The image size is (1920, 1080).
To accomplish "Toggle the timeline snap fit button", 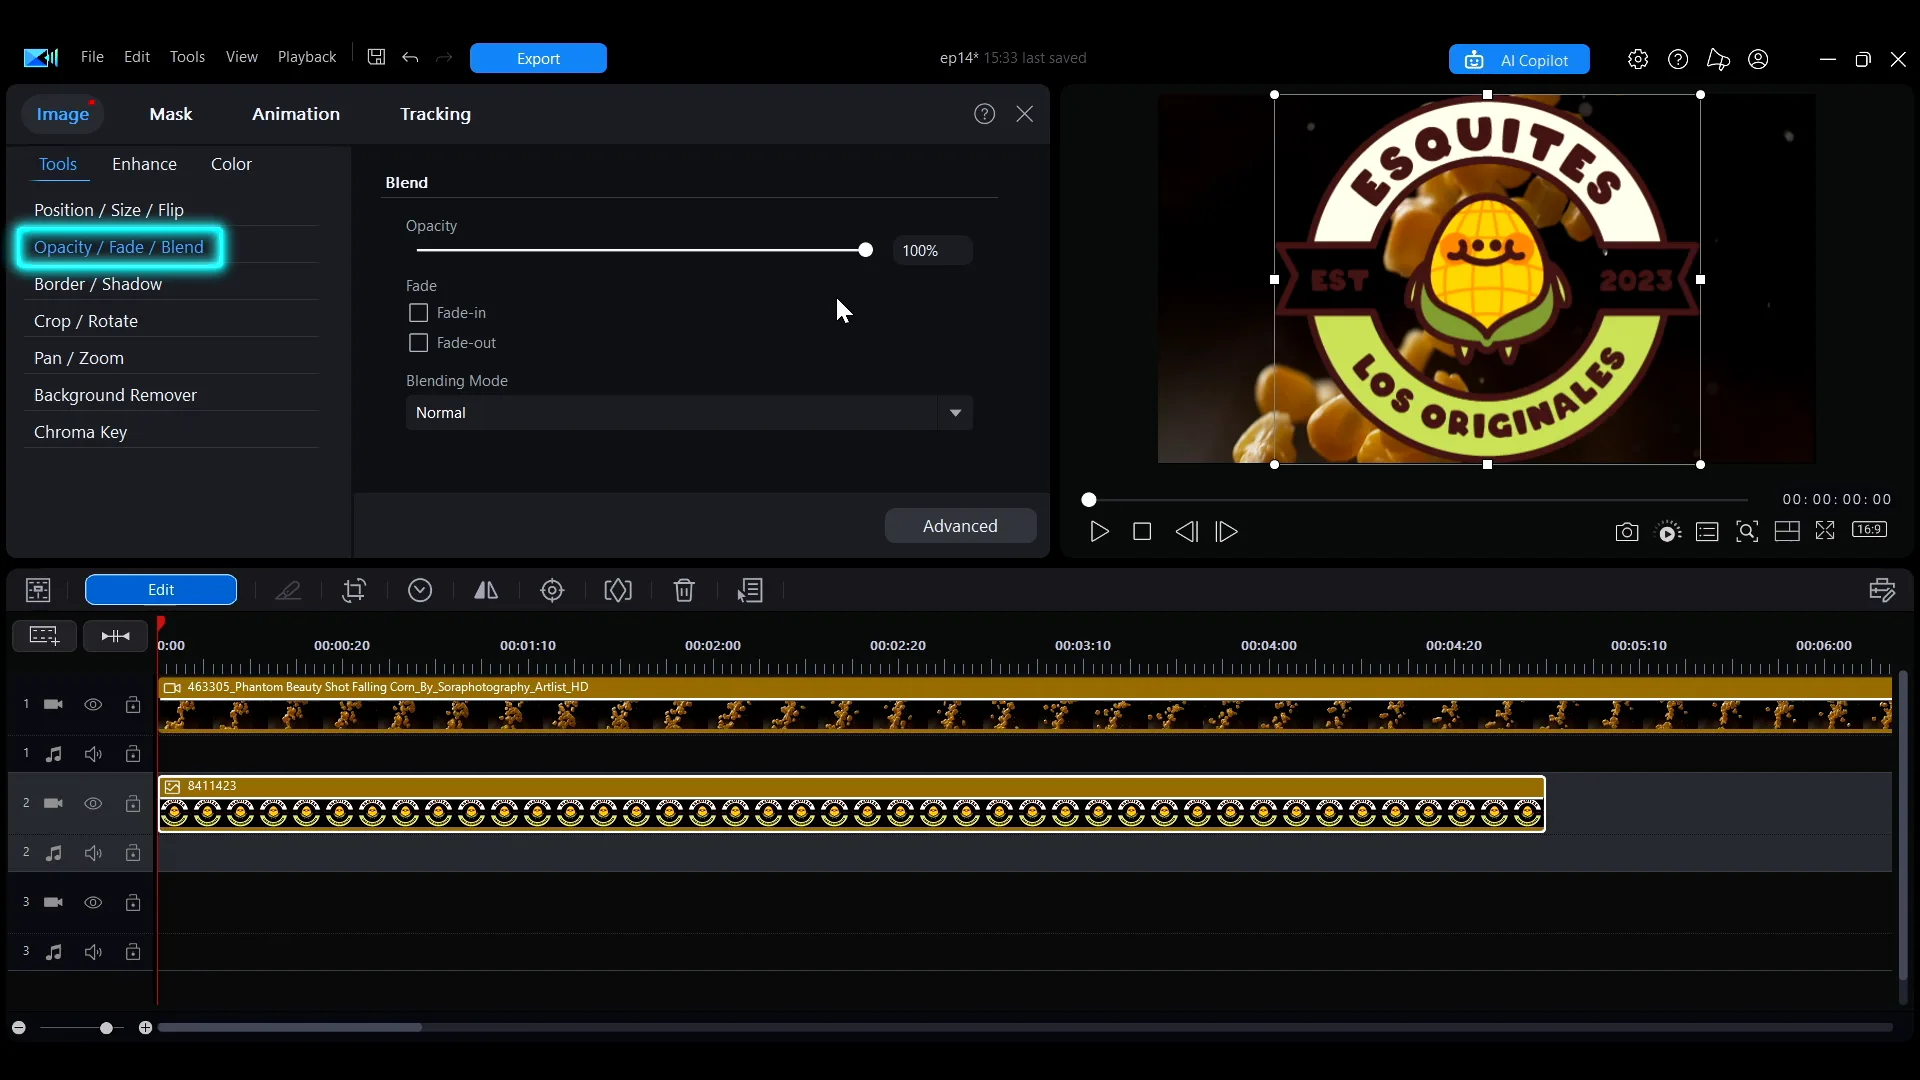I will click(115, 635).
